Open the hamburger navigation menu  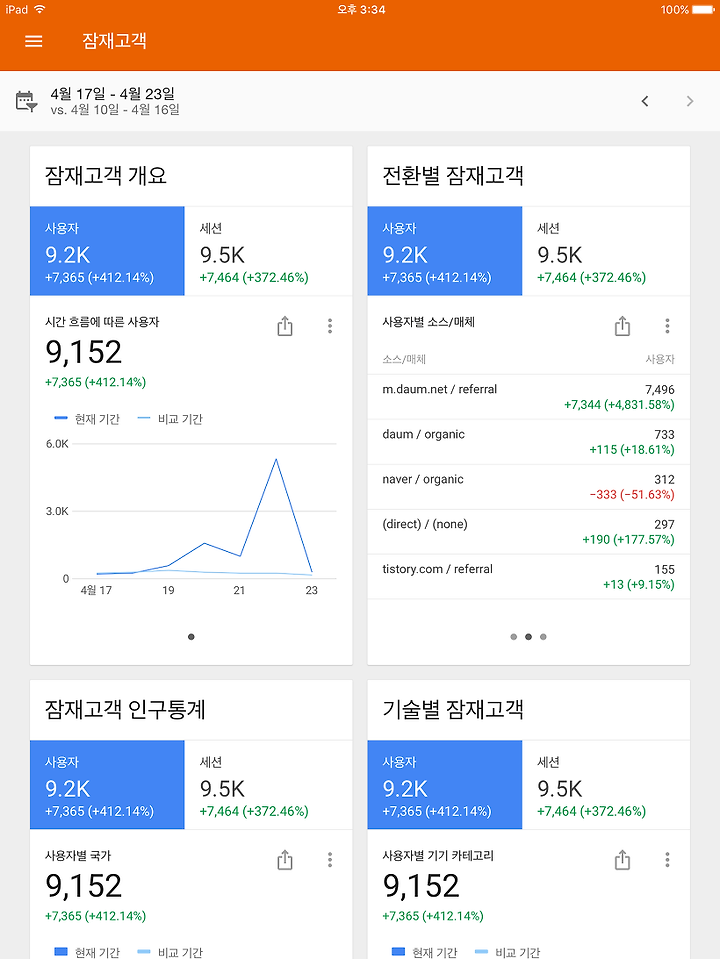point(34,41)
